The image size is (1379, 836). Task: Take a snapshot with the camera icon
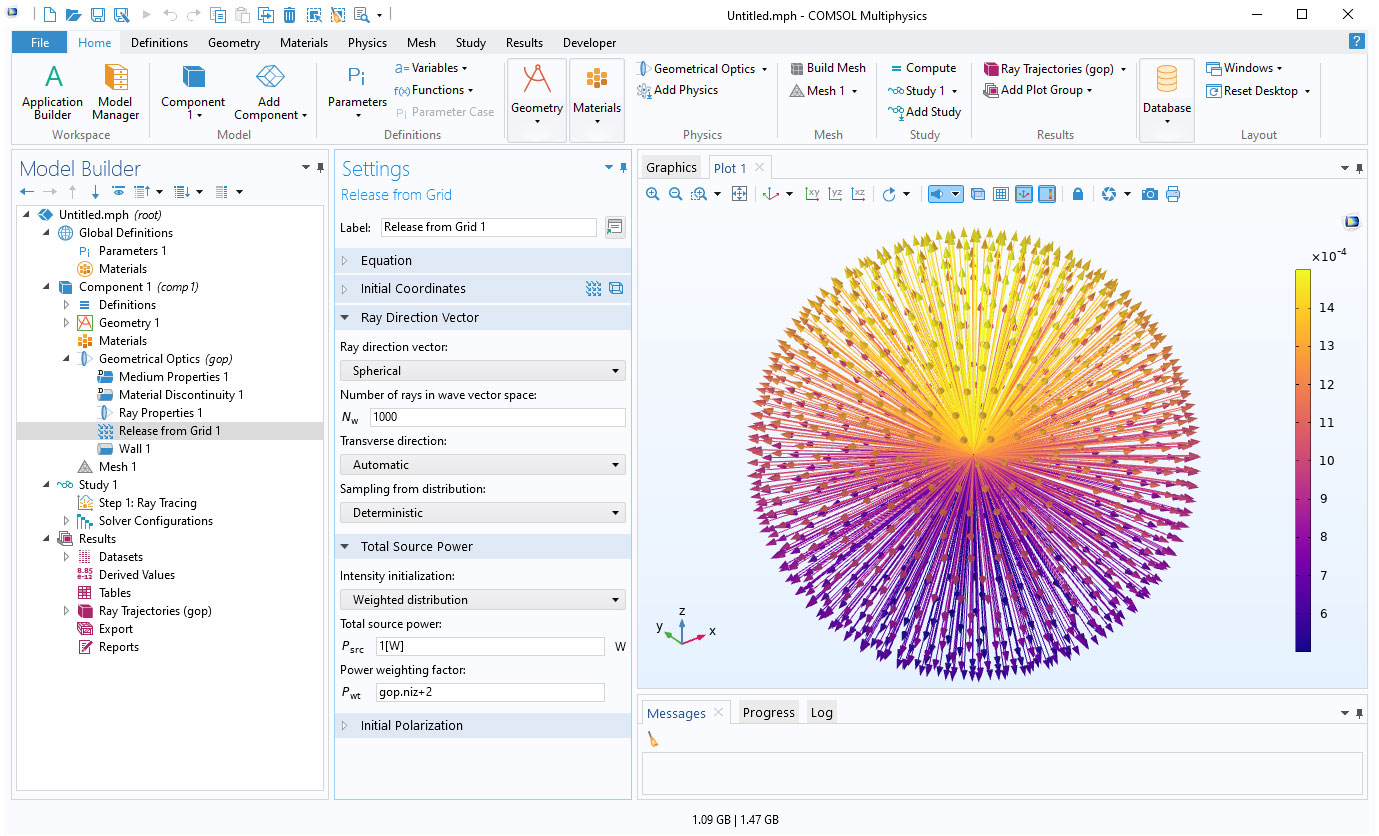point(1150,194)
